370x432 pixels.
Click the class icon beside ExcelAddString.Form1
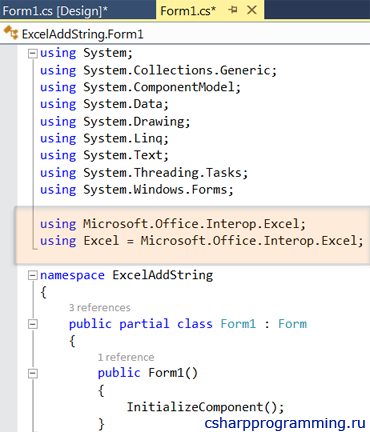click(11, 33)
